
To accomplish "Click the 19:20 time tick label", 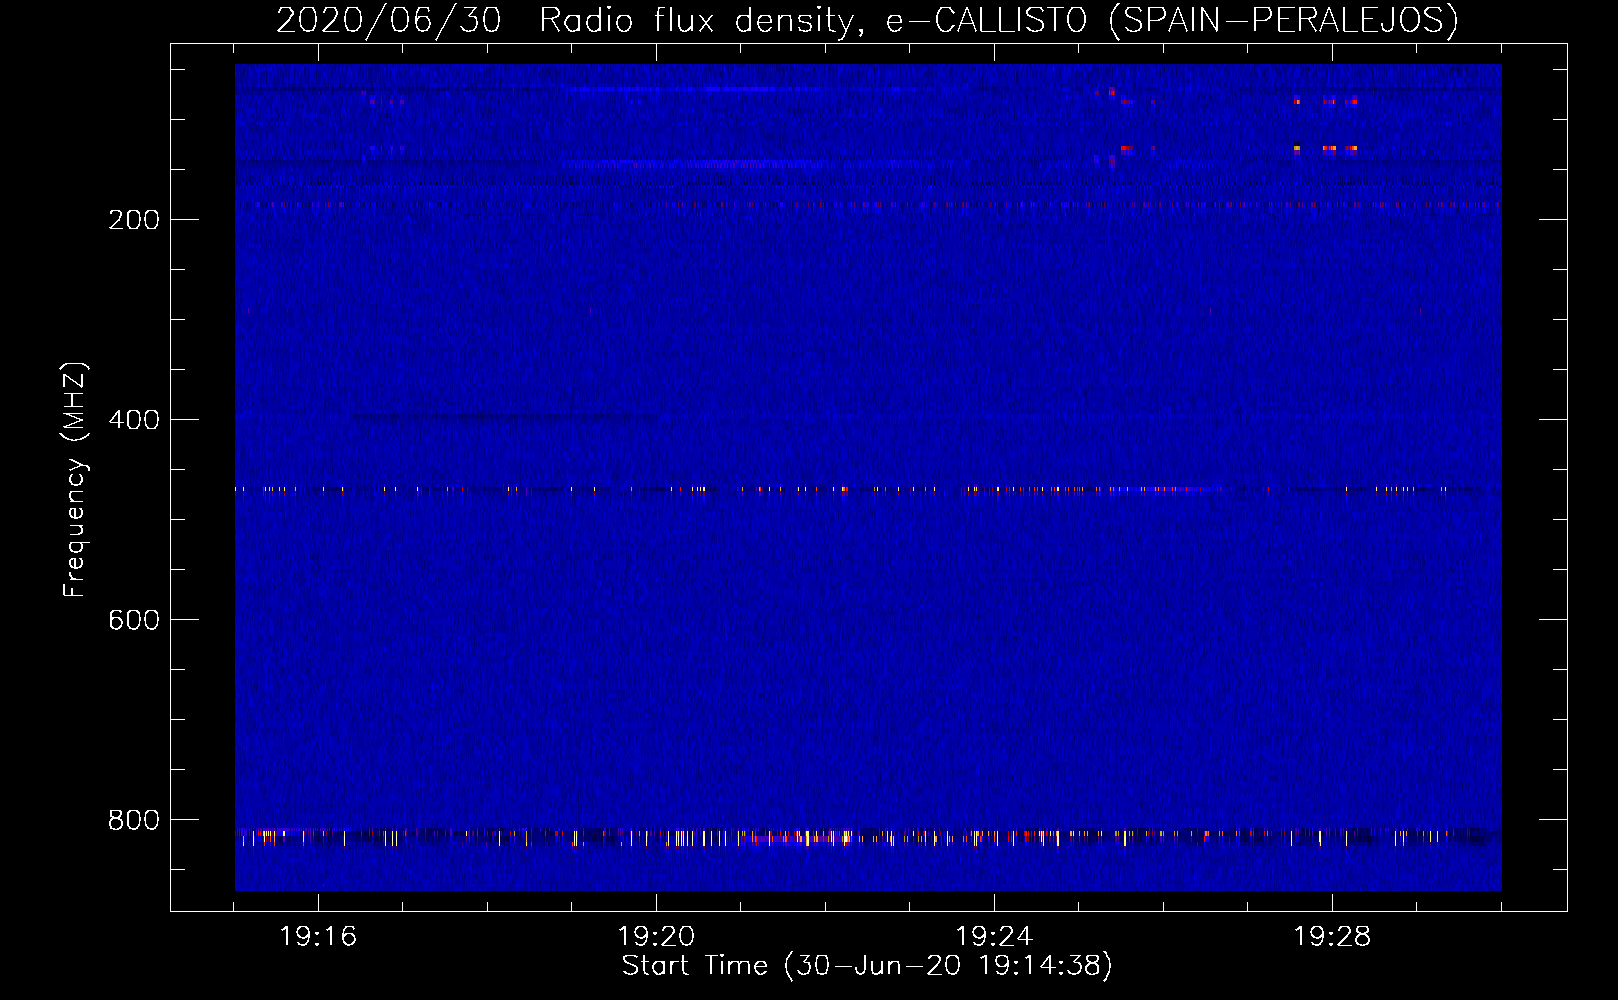I will [x=656, y=937].
